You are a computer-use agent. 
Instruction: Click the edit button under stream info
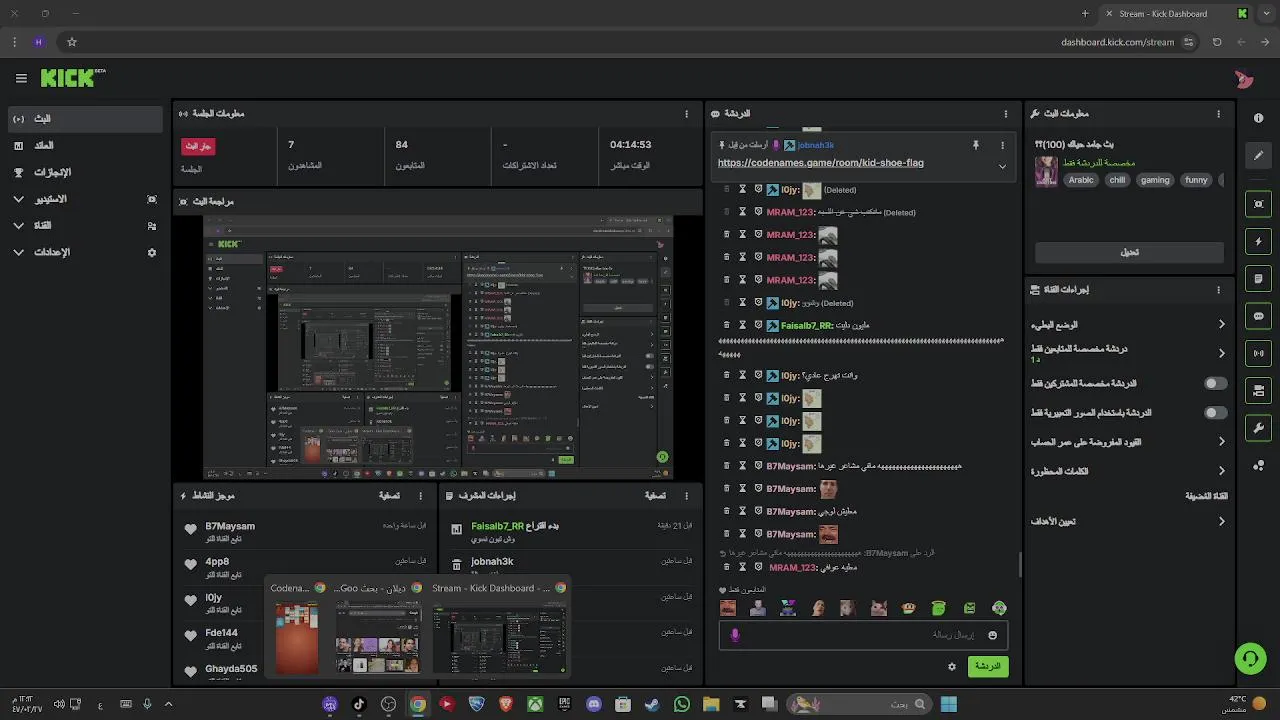pyautogui.click(x=1129, y=252)
